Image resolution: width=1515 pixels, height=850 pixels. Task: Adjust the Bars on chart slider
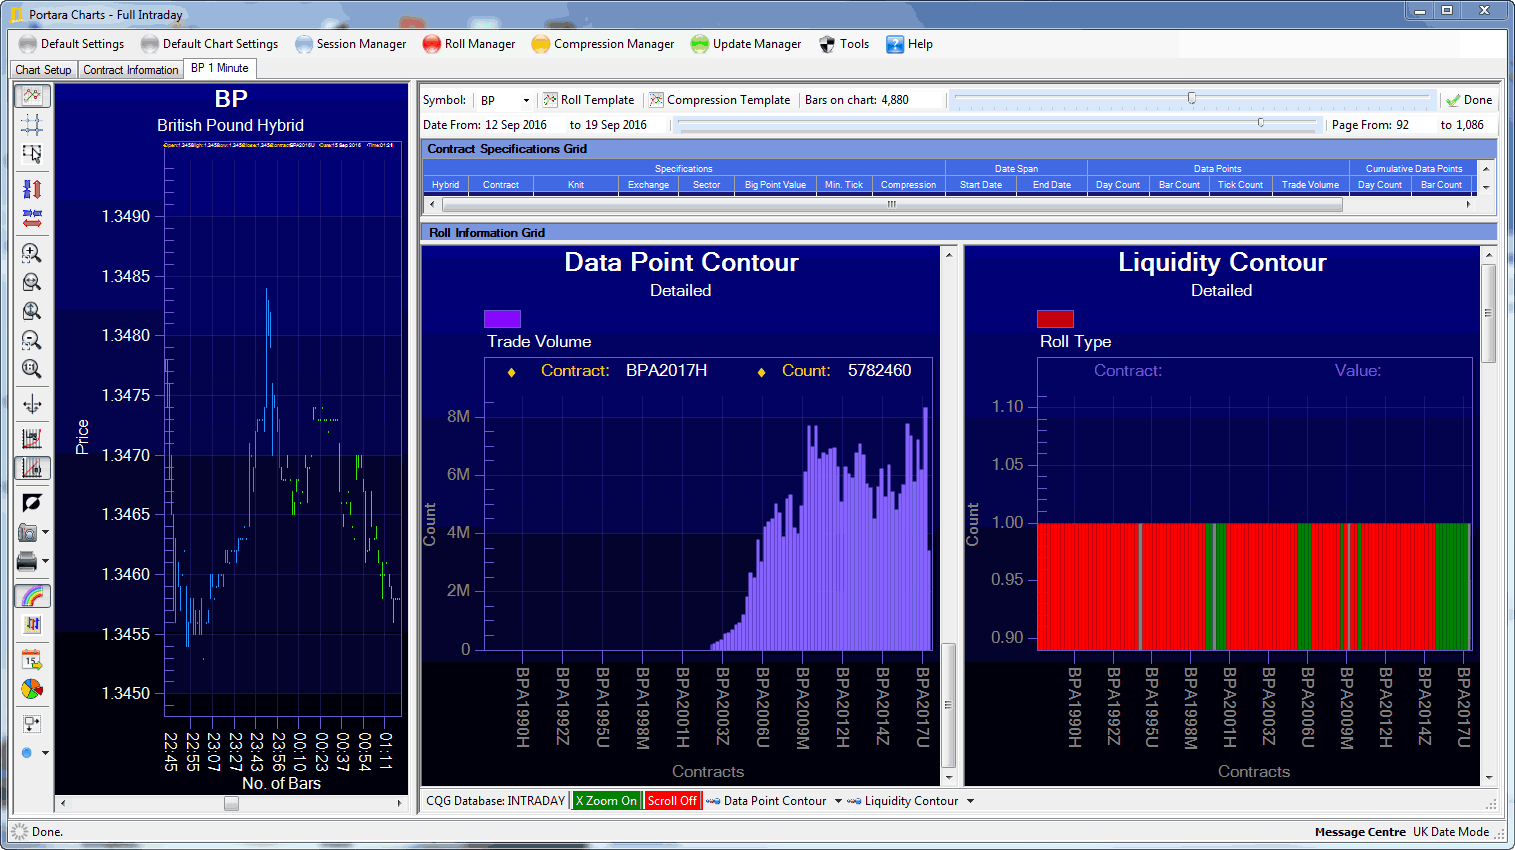tap(1191, 99)
